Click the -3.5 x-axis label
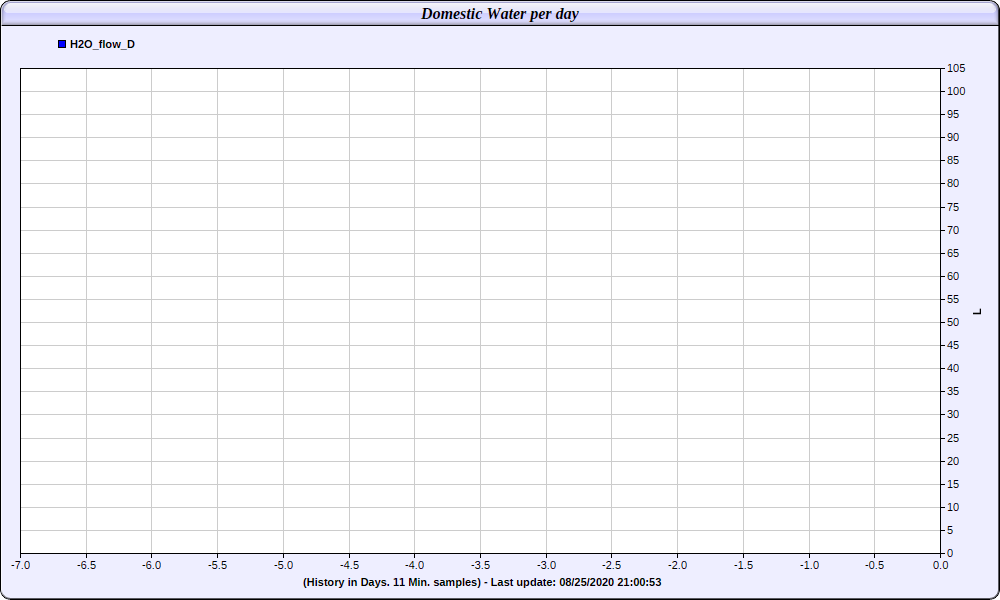The width and height of the screenshot is (1000, 600). (x=481, y=565)
